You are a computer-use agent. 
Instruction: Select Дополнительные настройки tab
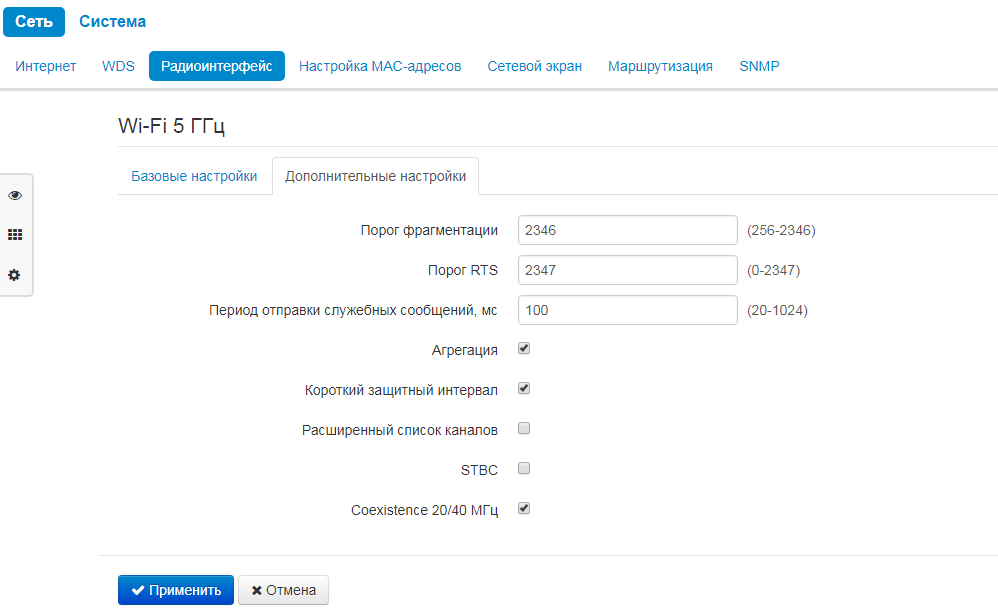coord(375,176)
